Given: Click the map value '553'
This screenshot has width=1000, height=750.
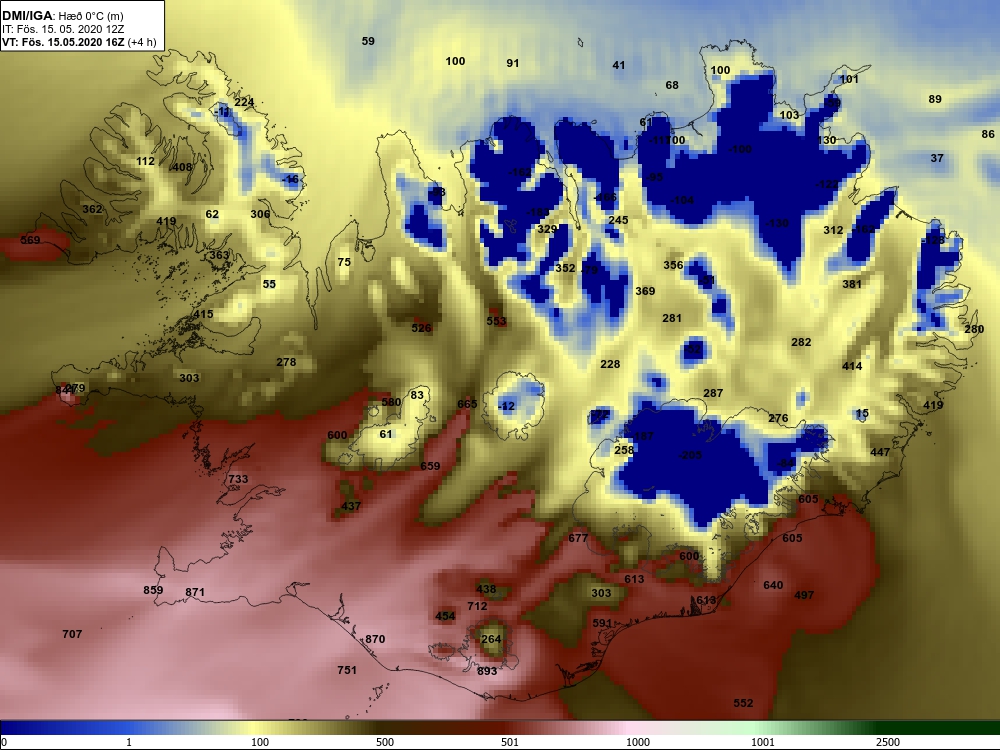Looking at the screenshot, I should (x=496, y=321).
